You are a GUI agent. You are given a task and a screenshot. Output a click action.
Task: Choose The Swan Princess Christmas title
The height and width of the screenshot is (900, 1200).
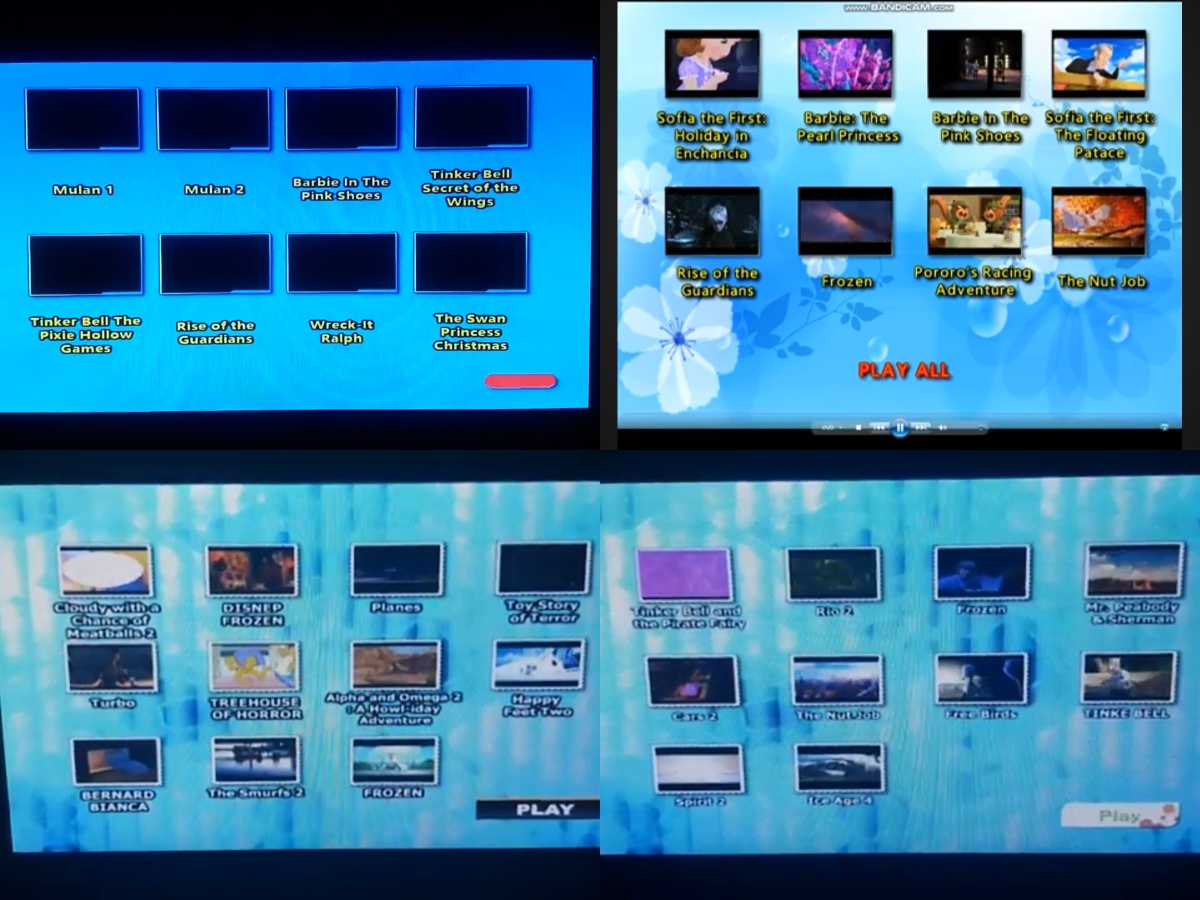tap(471, 264)
